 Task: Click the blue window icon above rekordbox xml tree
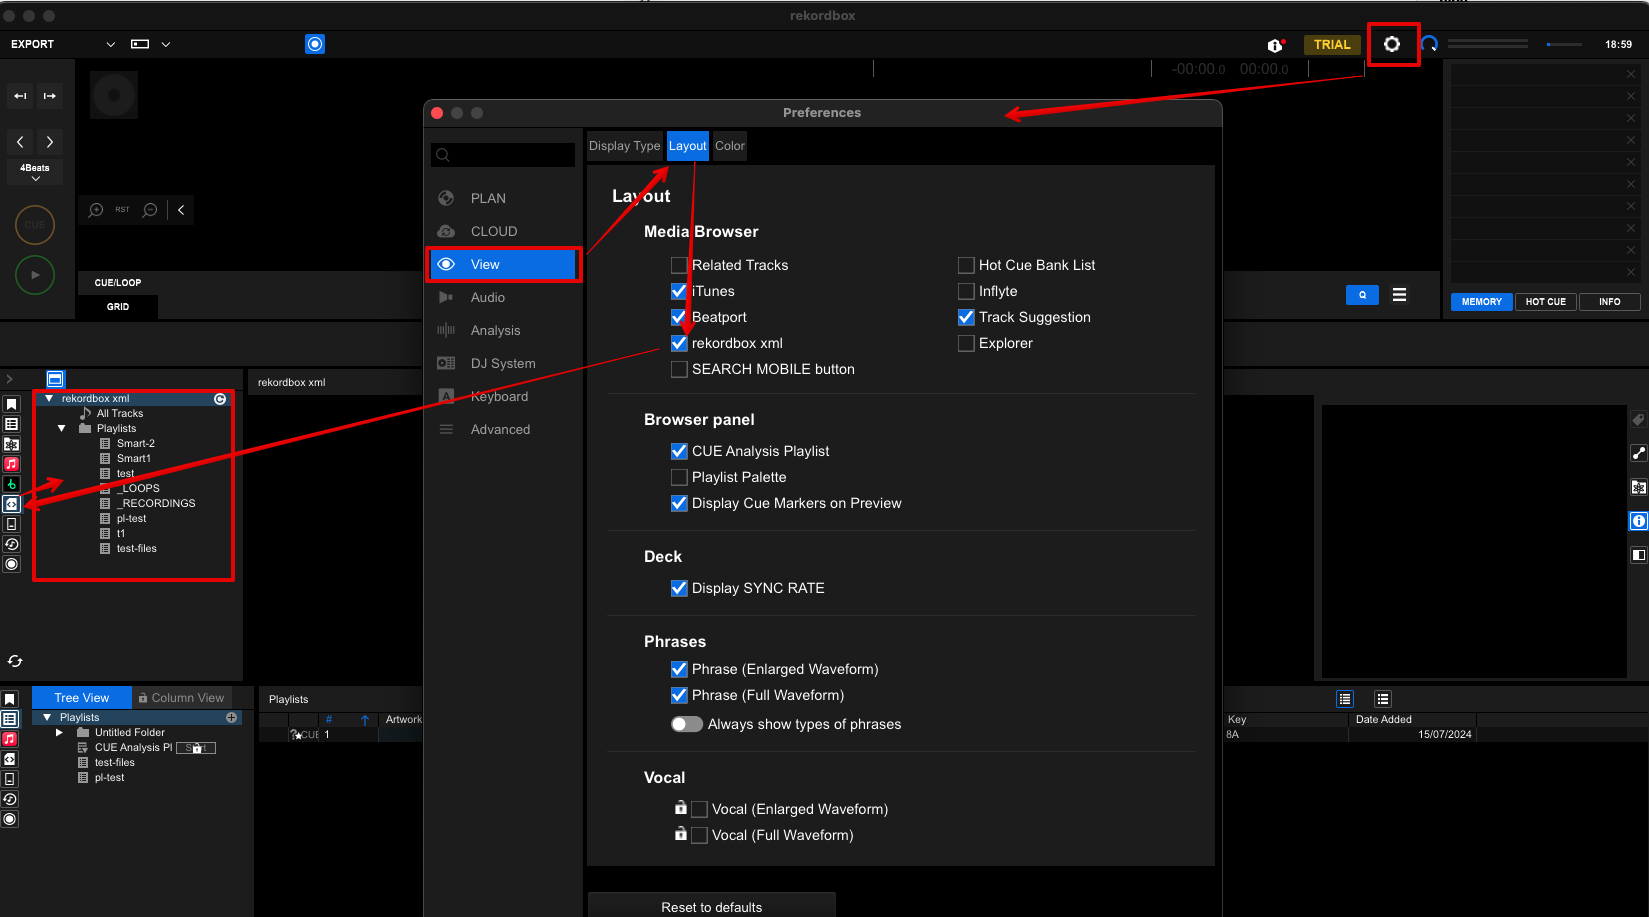(x=55, y=379)
